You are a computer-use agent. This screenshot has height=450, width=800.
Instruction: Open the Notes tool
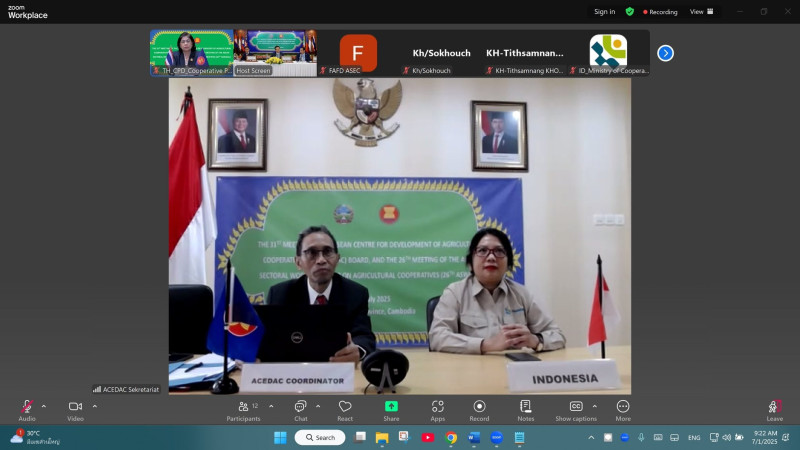point(526,411)
